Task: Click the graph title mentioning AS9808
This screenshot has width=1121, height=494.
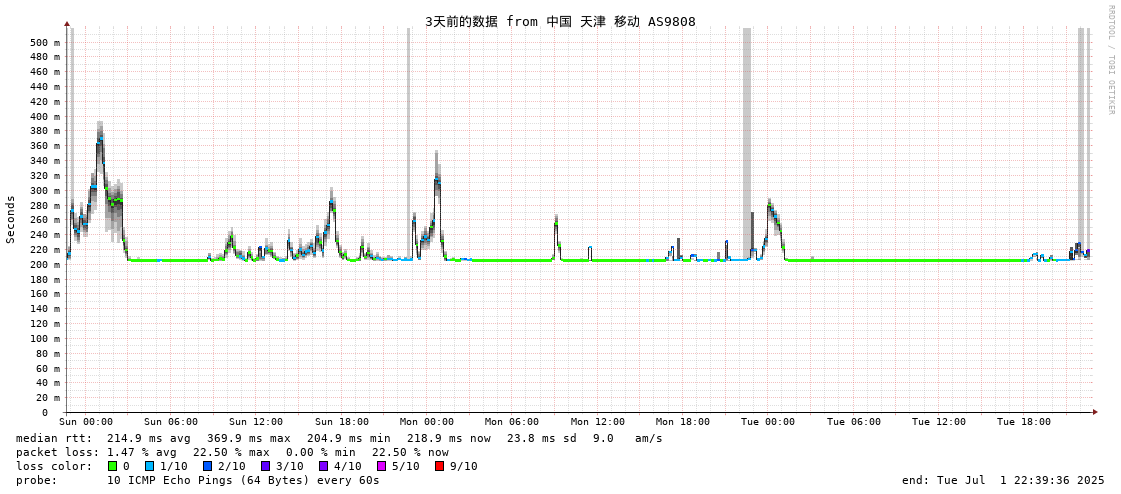Action: click(560, 21)
